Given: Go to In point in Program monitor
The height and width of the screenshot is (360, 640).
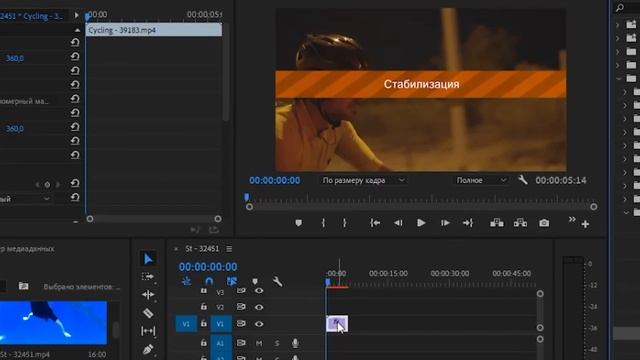Looking at the screenshot, I should tap(375, 223).
